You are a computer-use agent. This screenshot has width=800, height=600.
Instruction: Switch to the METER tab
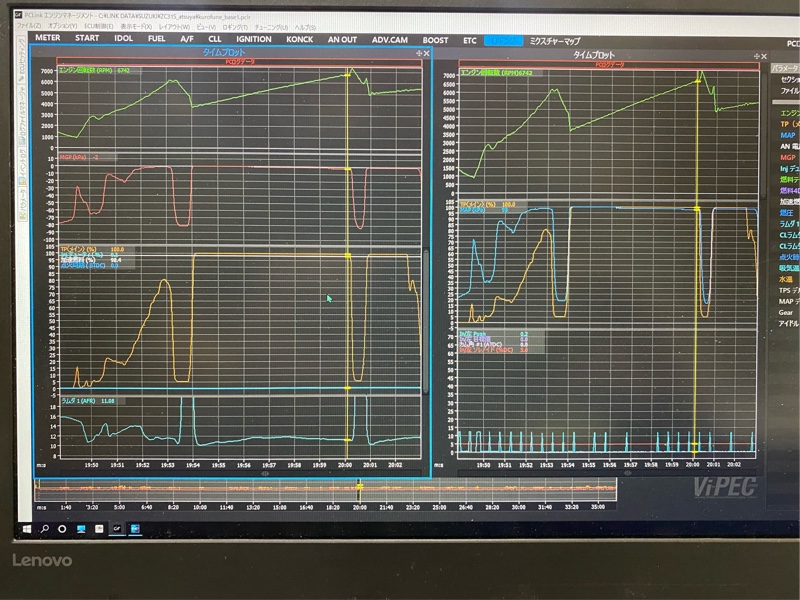click(47, 38)
